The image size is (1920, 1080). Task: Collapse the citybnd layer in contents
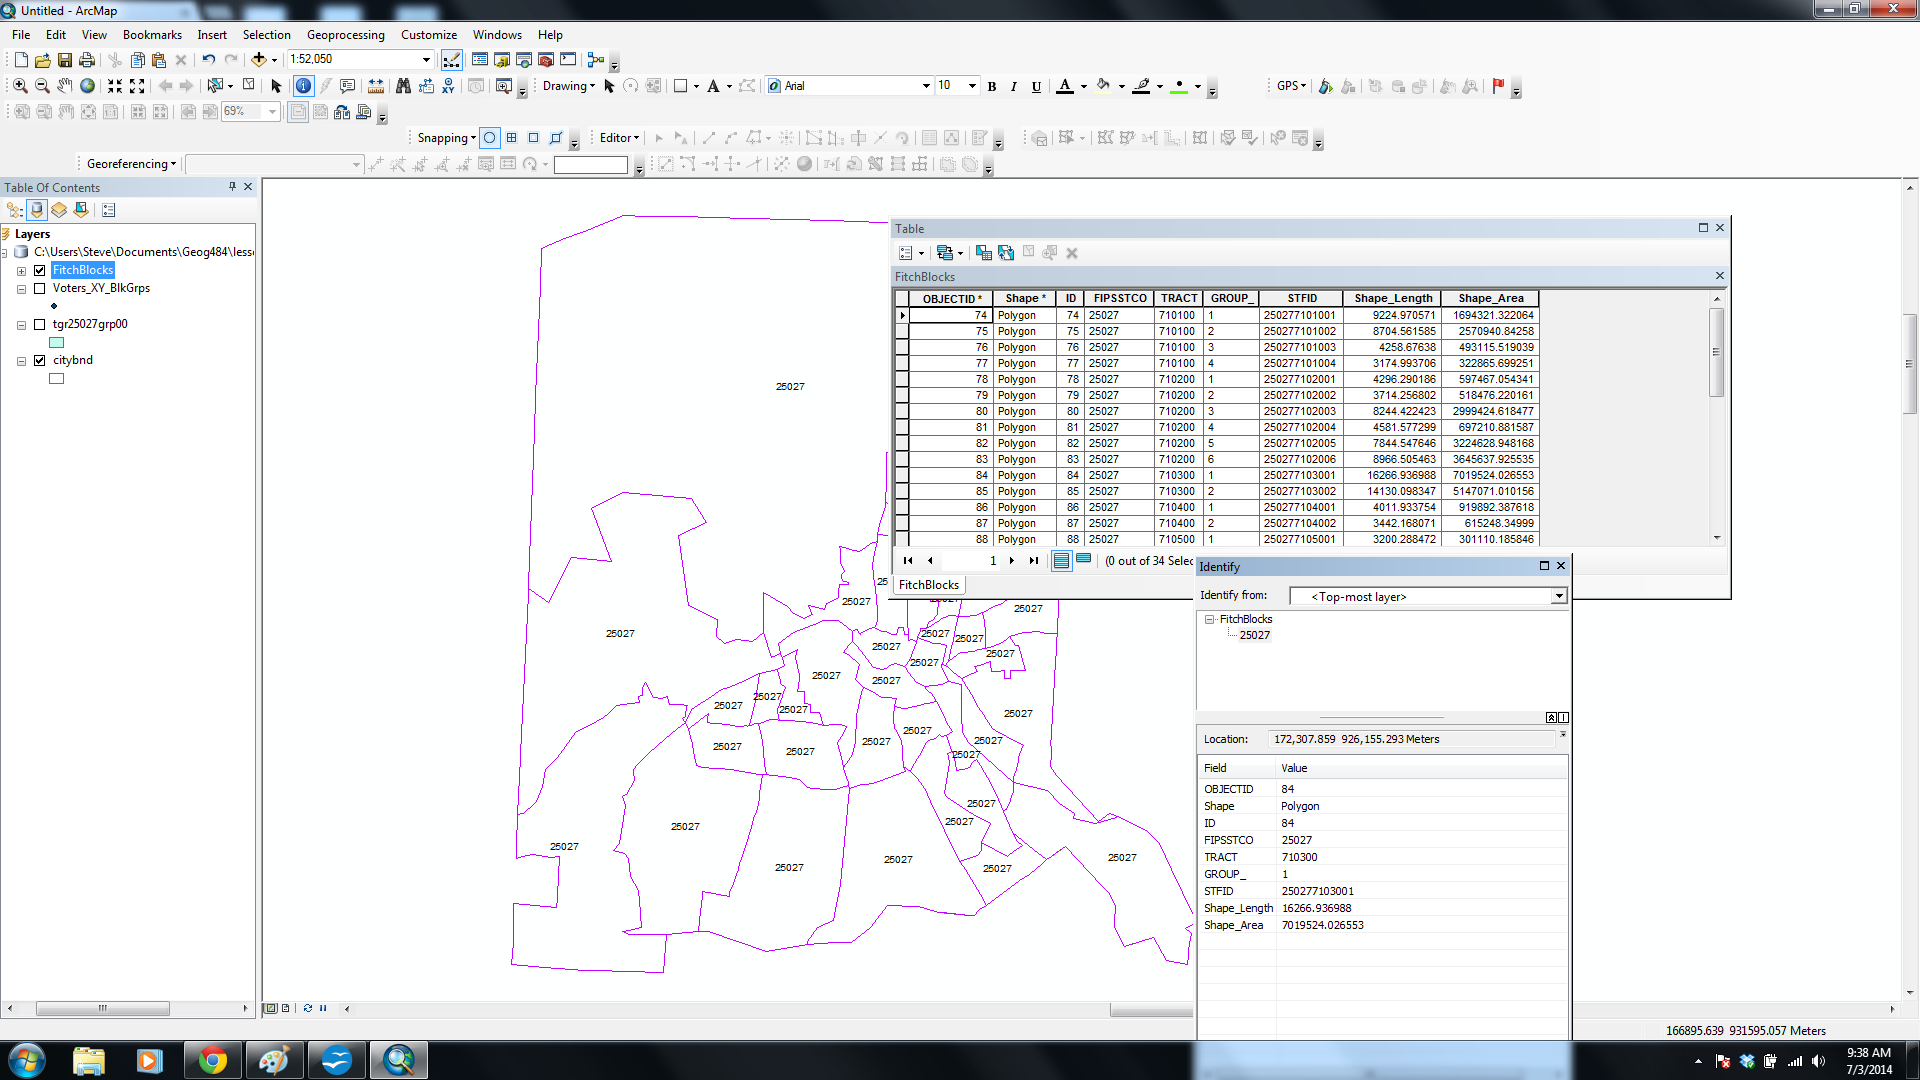(x=21, y=361)
